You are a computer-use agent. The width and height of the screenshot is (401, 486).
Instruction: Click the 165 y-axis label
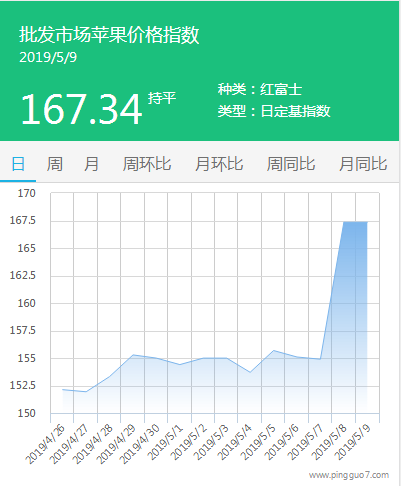26,248
